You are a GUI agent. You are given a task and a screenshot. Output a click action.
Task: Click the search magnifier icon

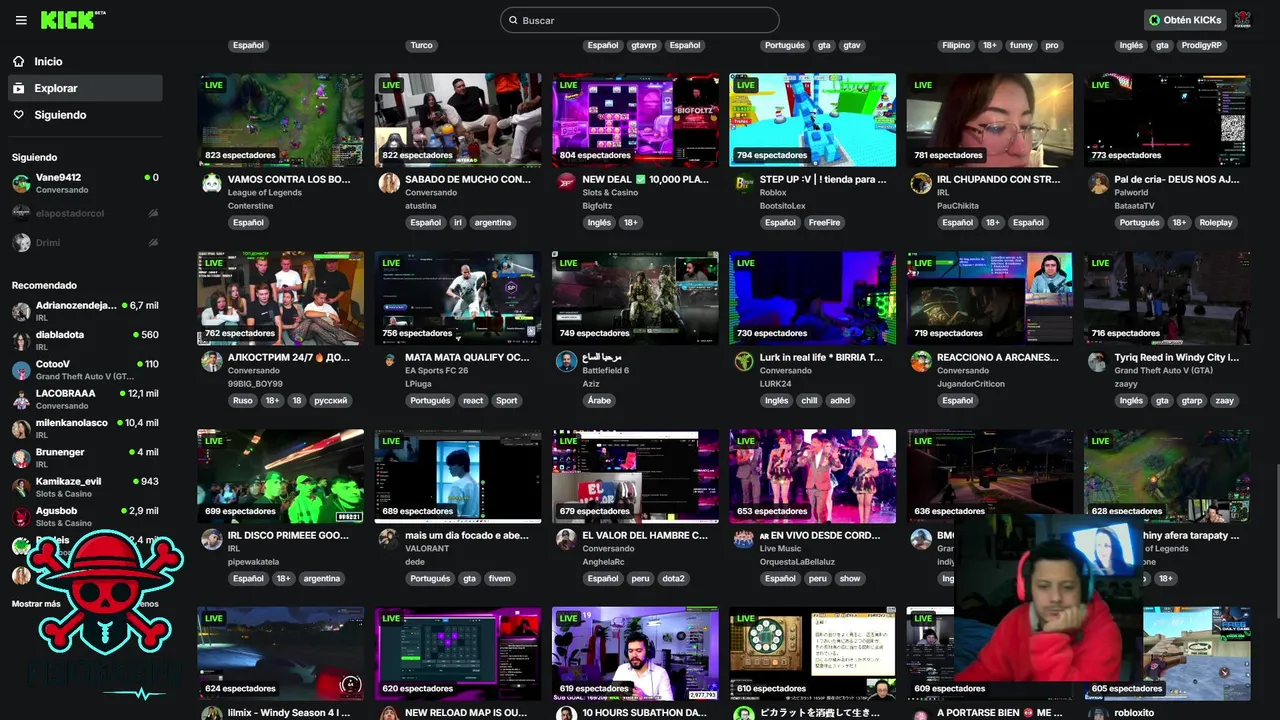pos(513,20)
